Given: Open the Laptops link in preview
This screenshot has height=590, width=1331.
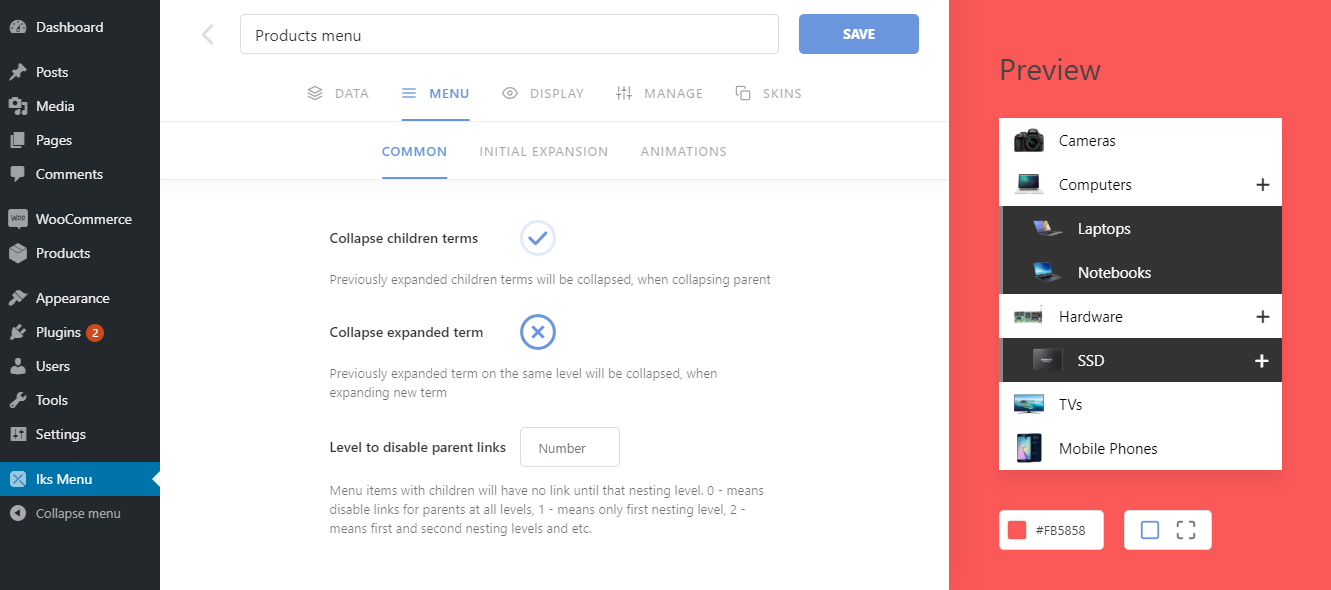Looking at the screenshot, I should pyautogui.click(x=1103, y=229).
